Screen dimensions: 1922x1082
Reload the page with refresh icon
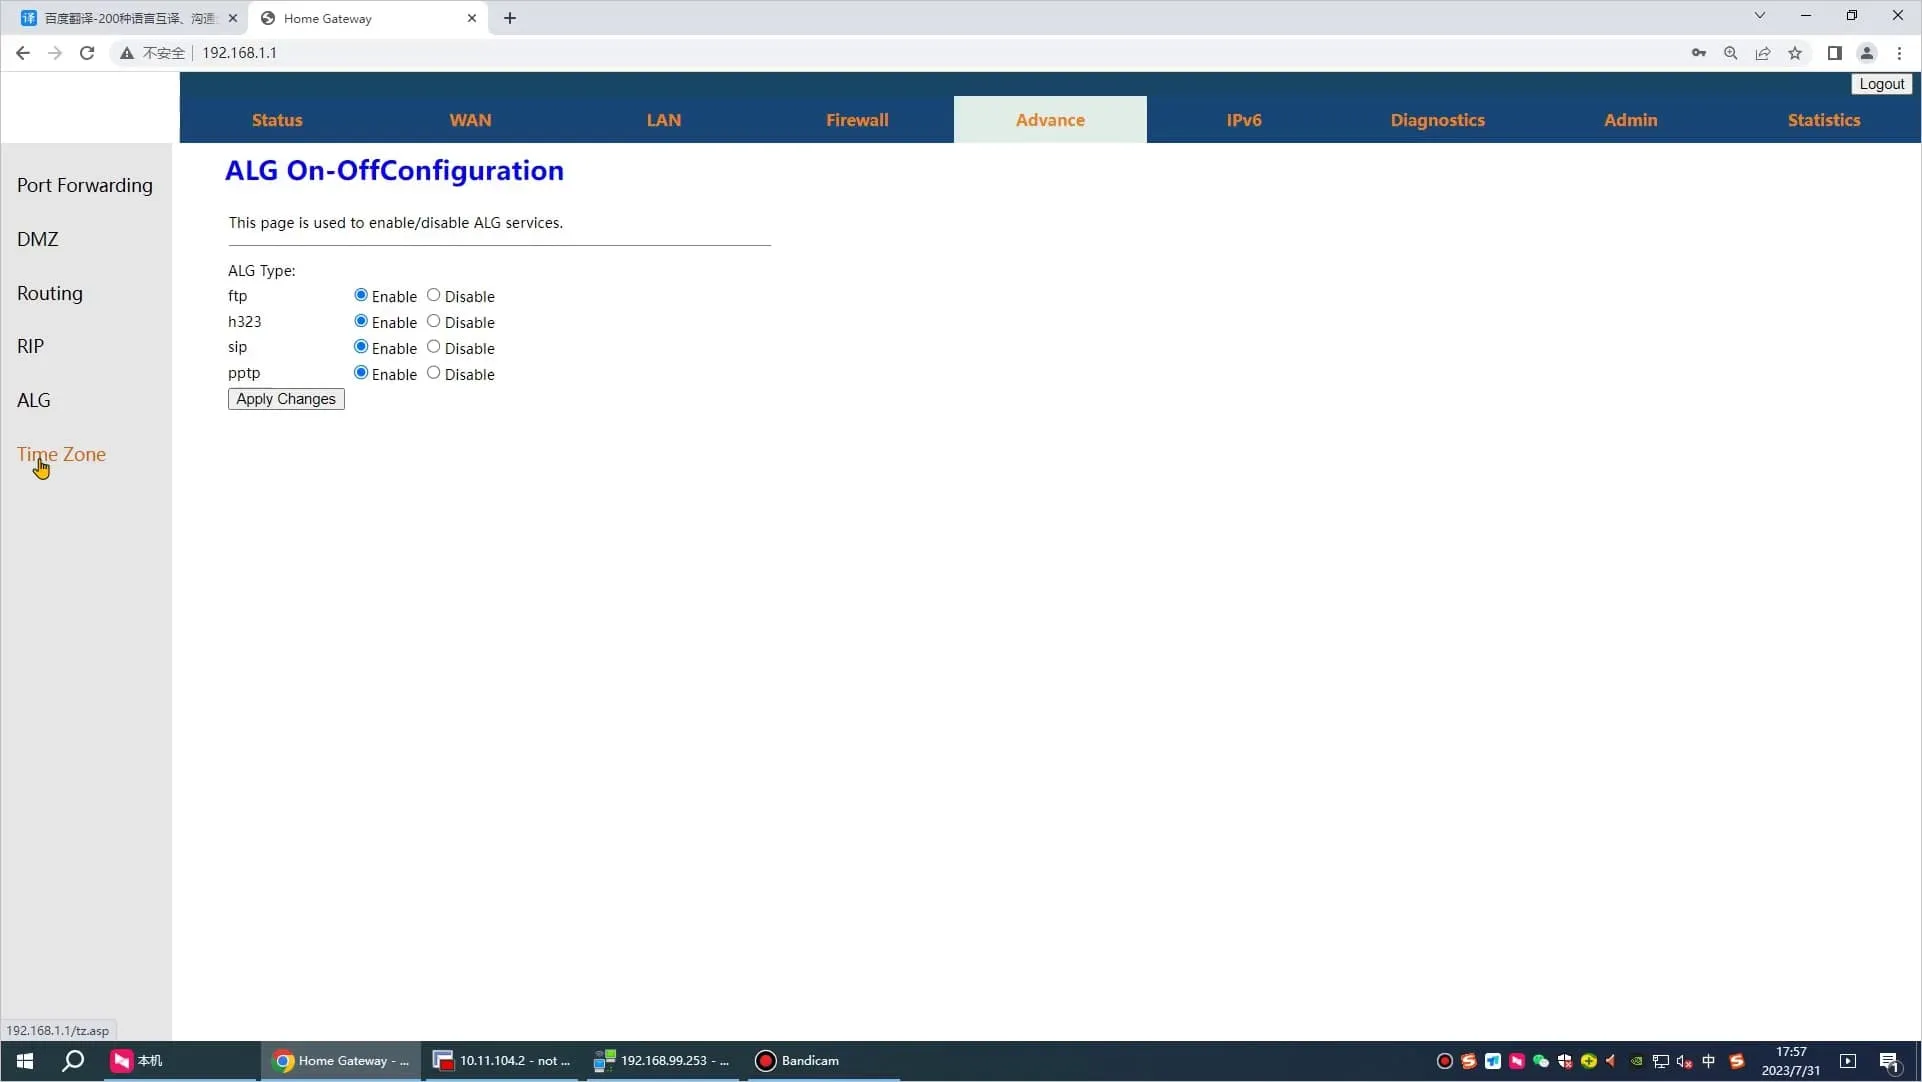(87, 53)
